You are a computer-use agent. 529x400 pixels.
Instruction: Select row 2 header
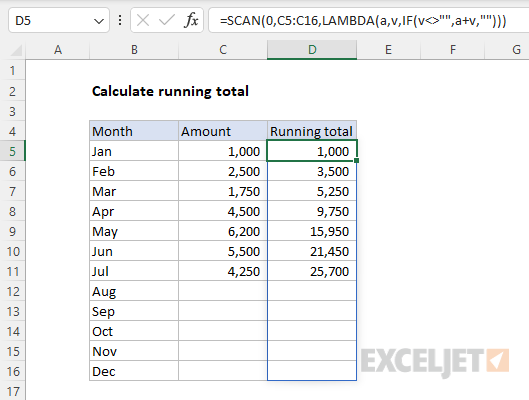coord(12,91)
